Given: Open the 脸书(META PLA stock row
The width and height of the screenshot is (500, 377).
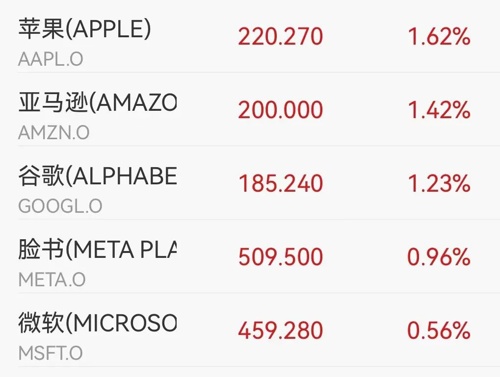Looking at the screenshot, I should coord(250,256).
